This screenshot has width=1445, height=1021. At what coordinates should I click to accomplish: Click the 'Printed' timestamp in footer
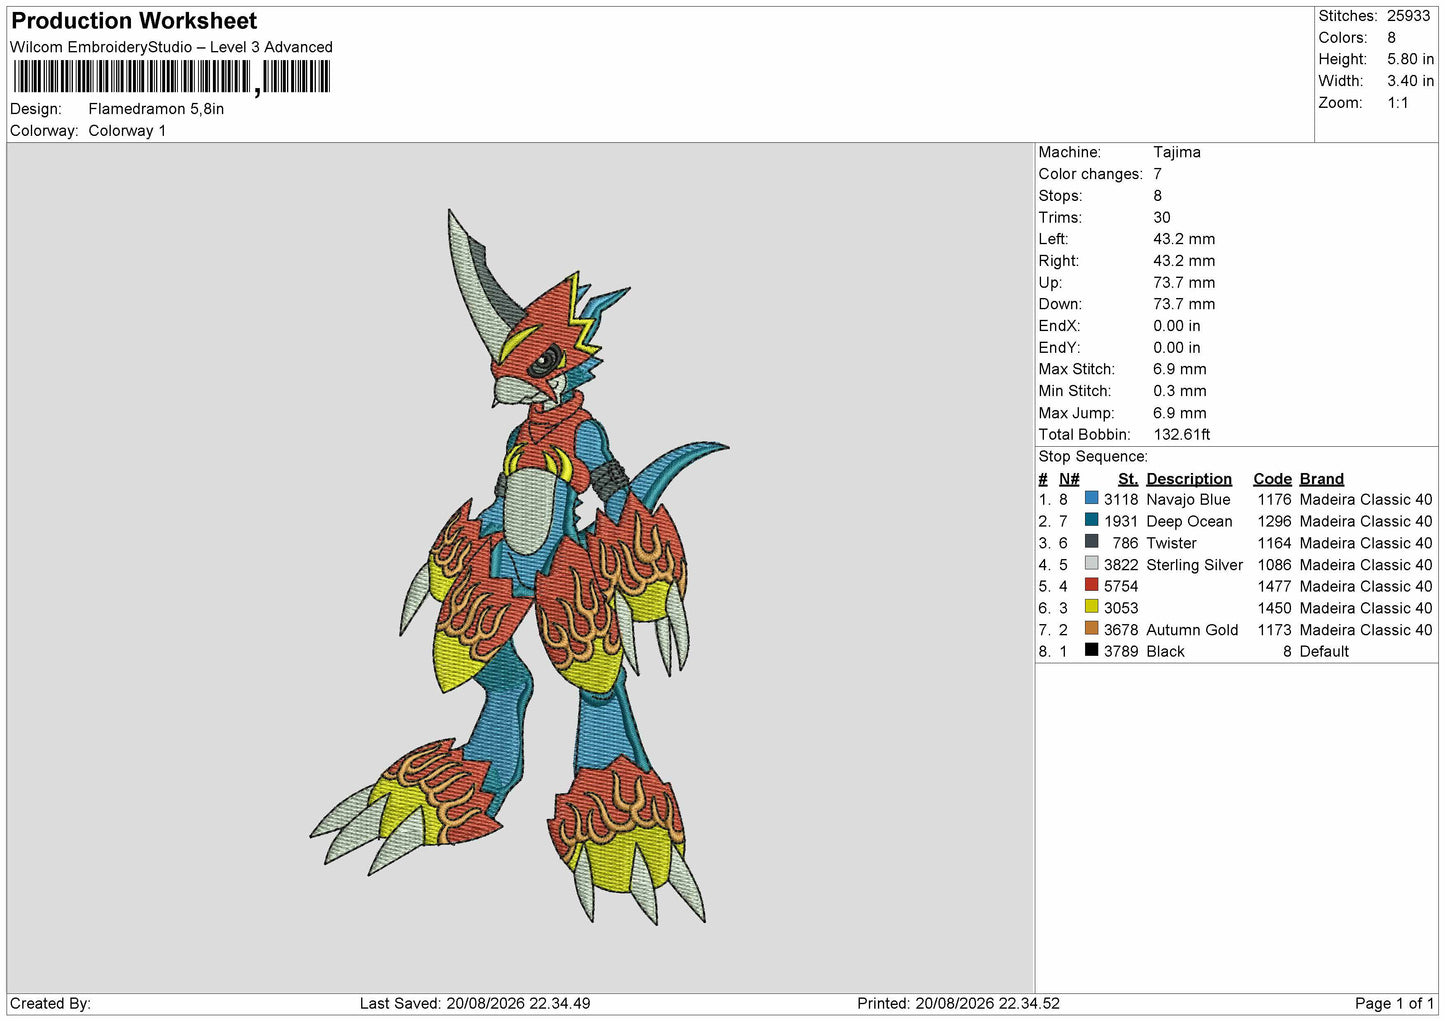(958, 1004)
